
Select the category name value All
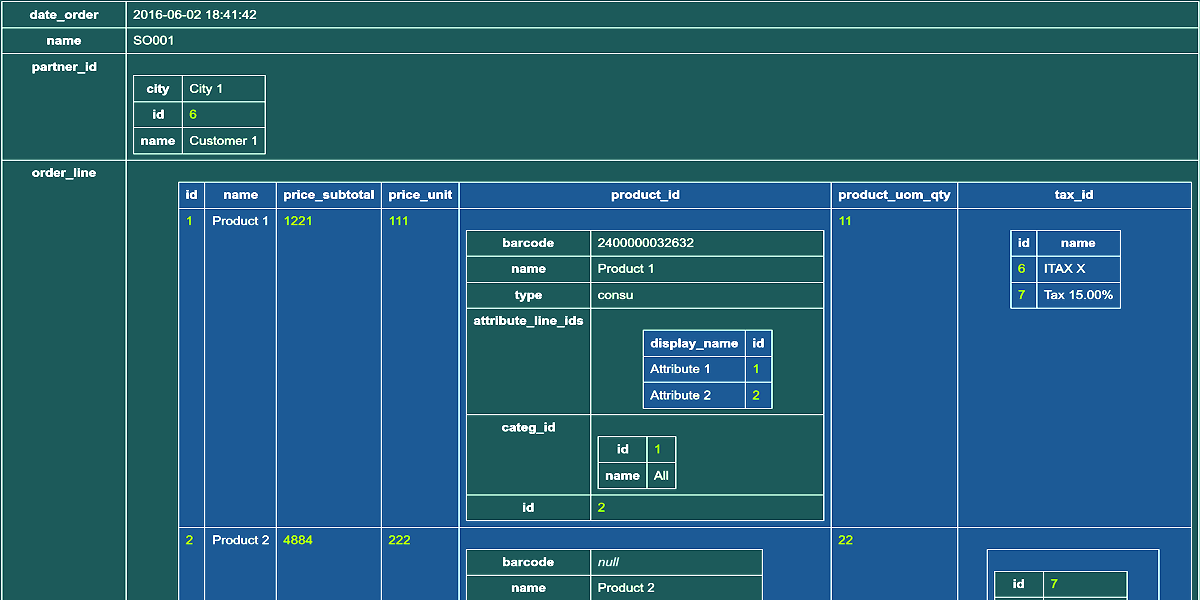(x=661, y=475)
